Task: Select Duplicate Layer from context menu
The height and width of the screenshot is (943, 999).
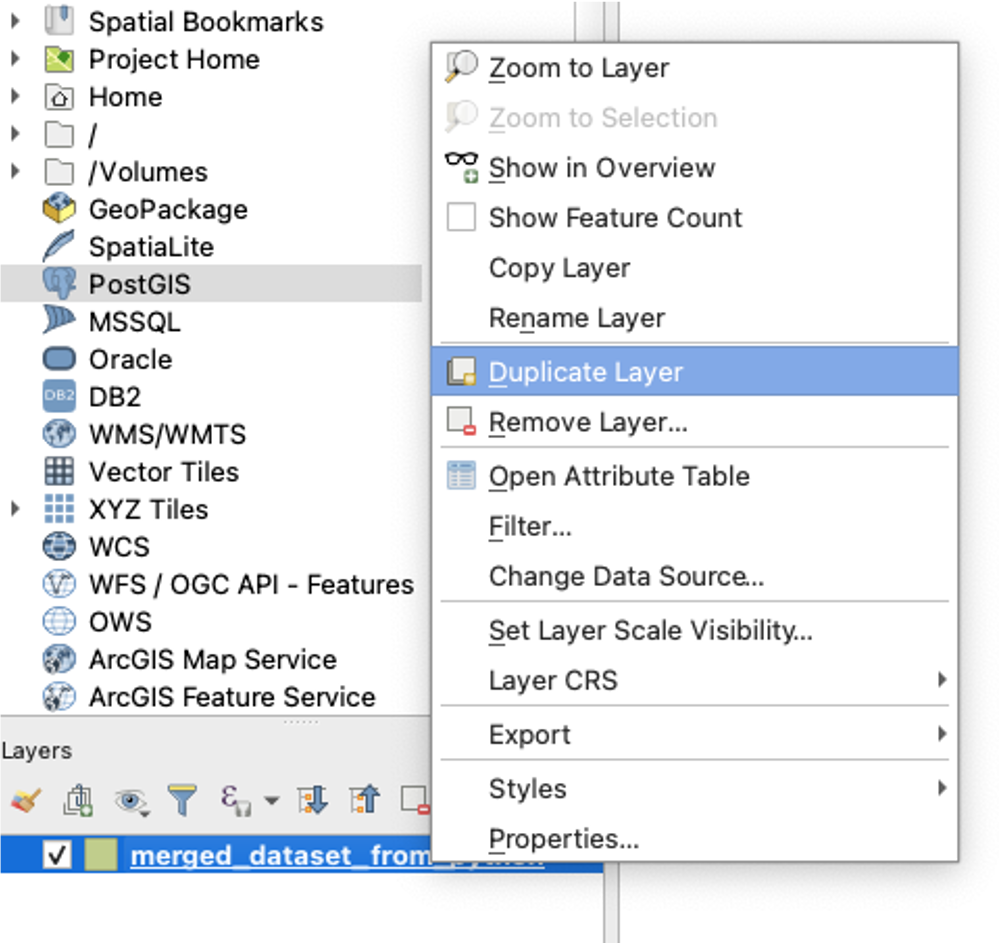Action: (584, 371)
